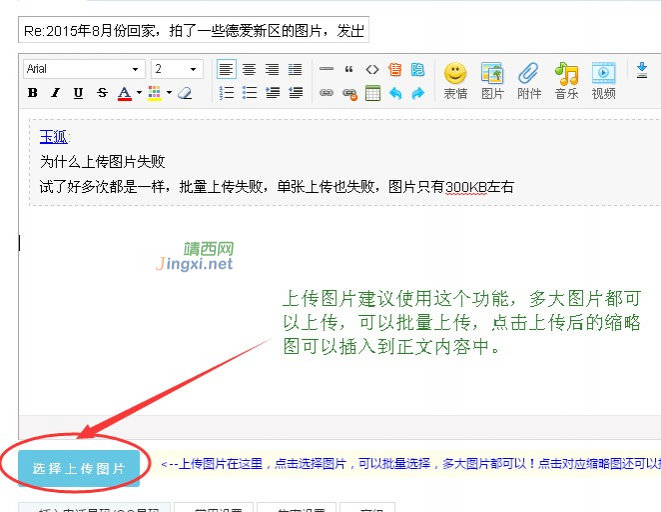Screen dimensions: 661x512
Task: Center align the text
Action: pos(249,69)
